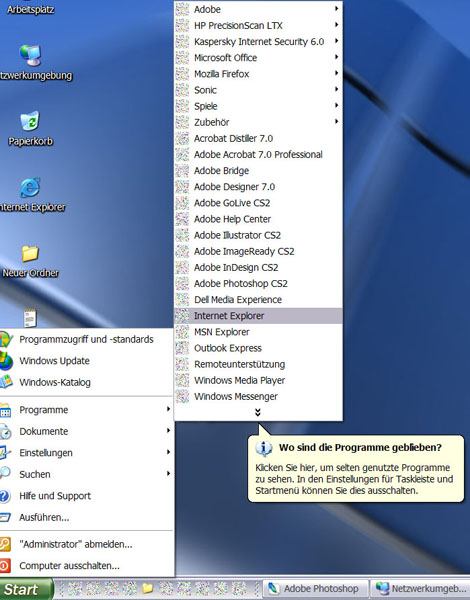
Task: Expand the Mozilla Firefox submenu
Action: click(x=336, y=73)
